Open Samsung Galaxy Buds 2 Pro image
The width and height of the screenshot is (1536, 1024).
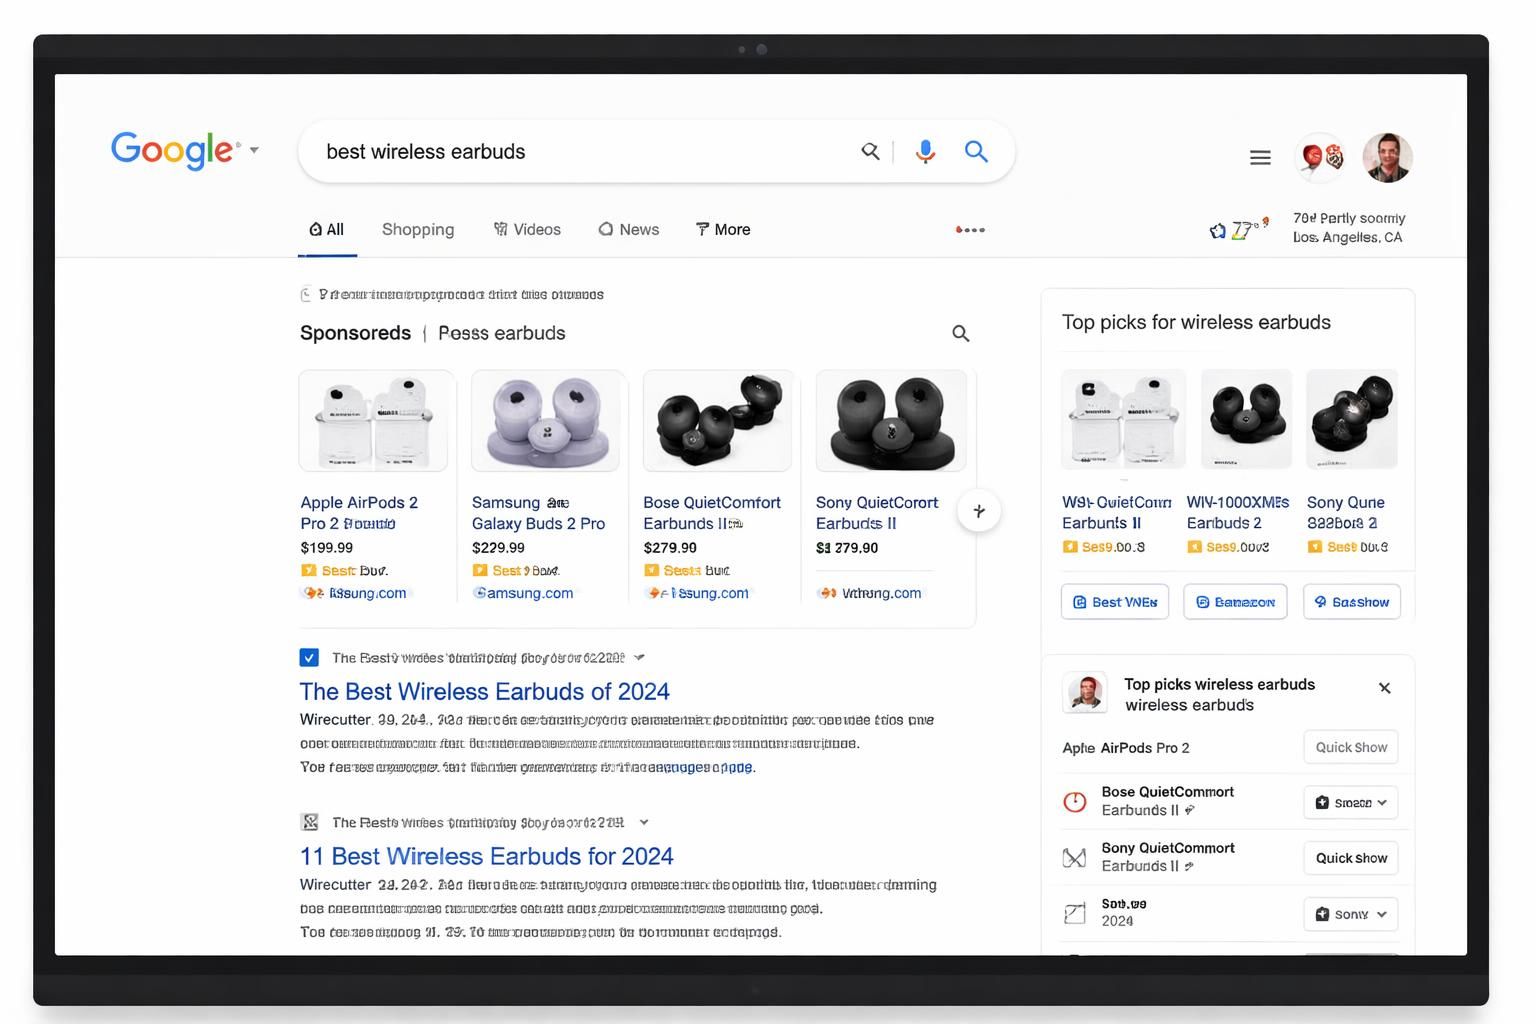(546, 421)
